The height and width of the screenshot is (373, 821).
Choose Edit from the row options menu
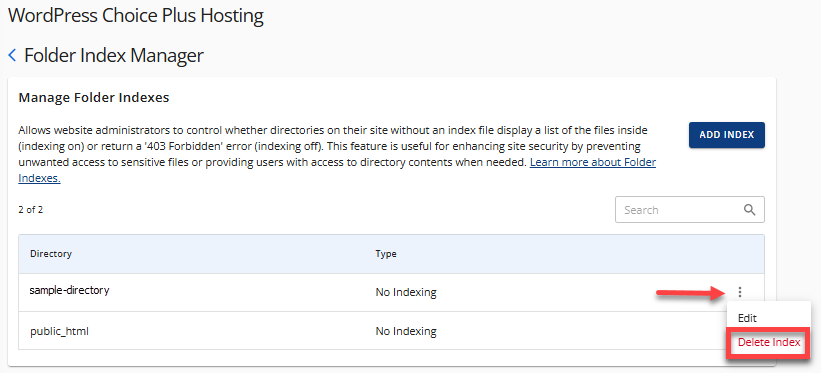pyautogui.click(x=747, y=318)
